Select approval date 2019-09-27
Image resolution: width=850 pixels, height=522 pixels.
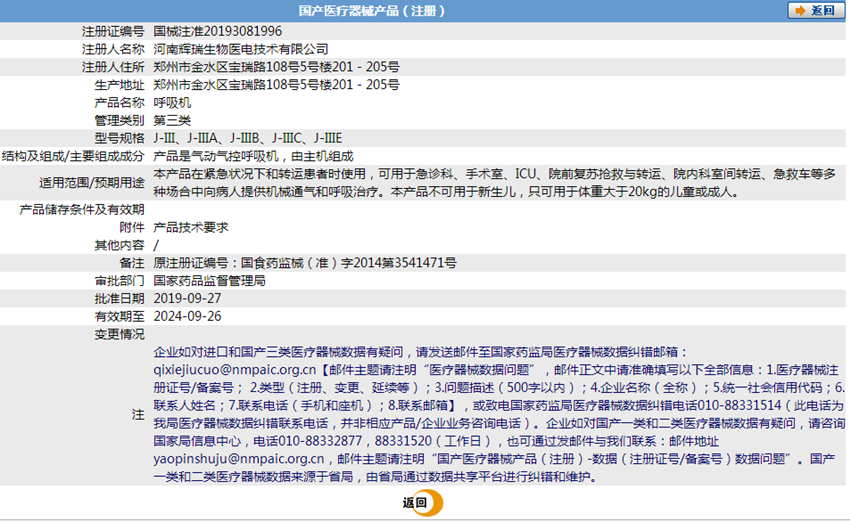(x=187, y=299)
